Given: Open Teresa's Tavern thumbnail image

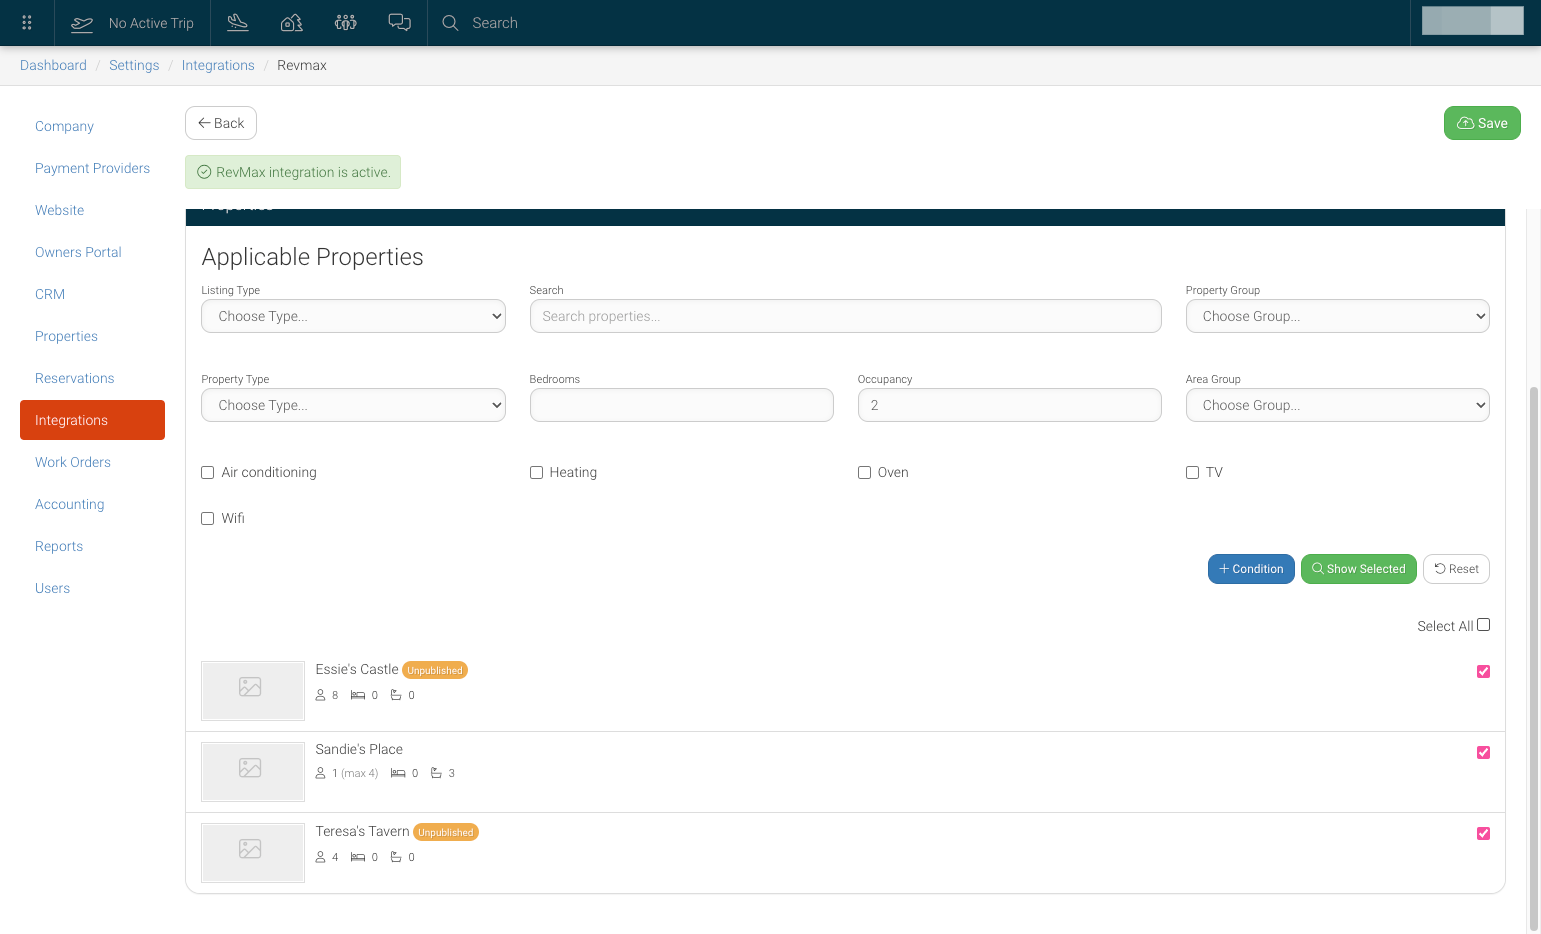Looking at the screenshot, I should point(253,852).
